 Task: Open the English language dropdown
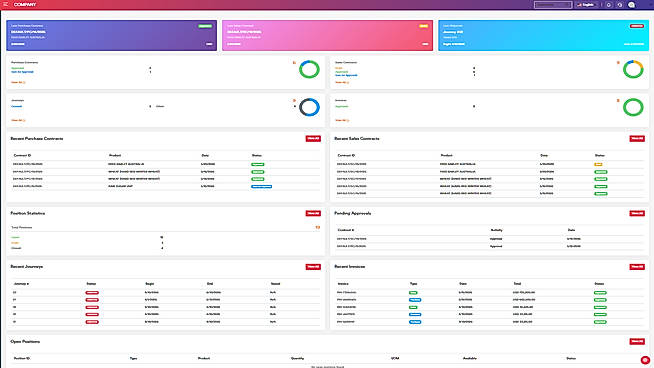[586, 5]
